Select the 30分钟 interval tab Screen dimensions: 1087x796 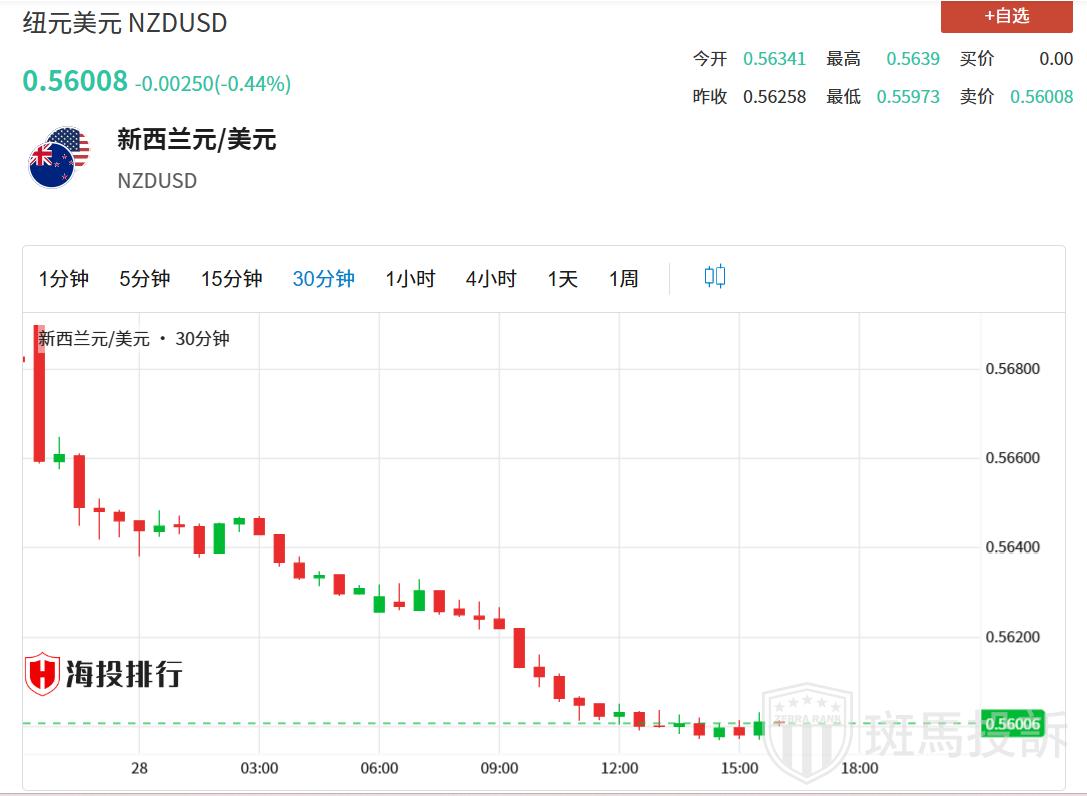[x=323, y=279]
